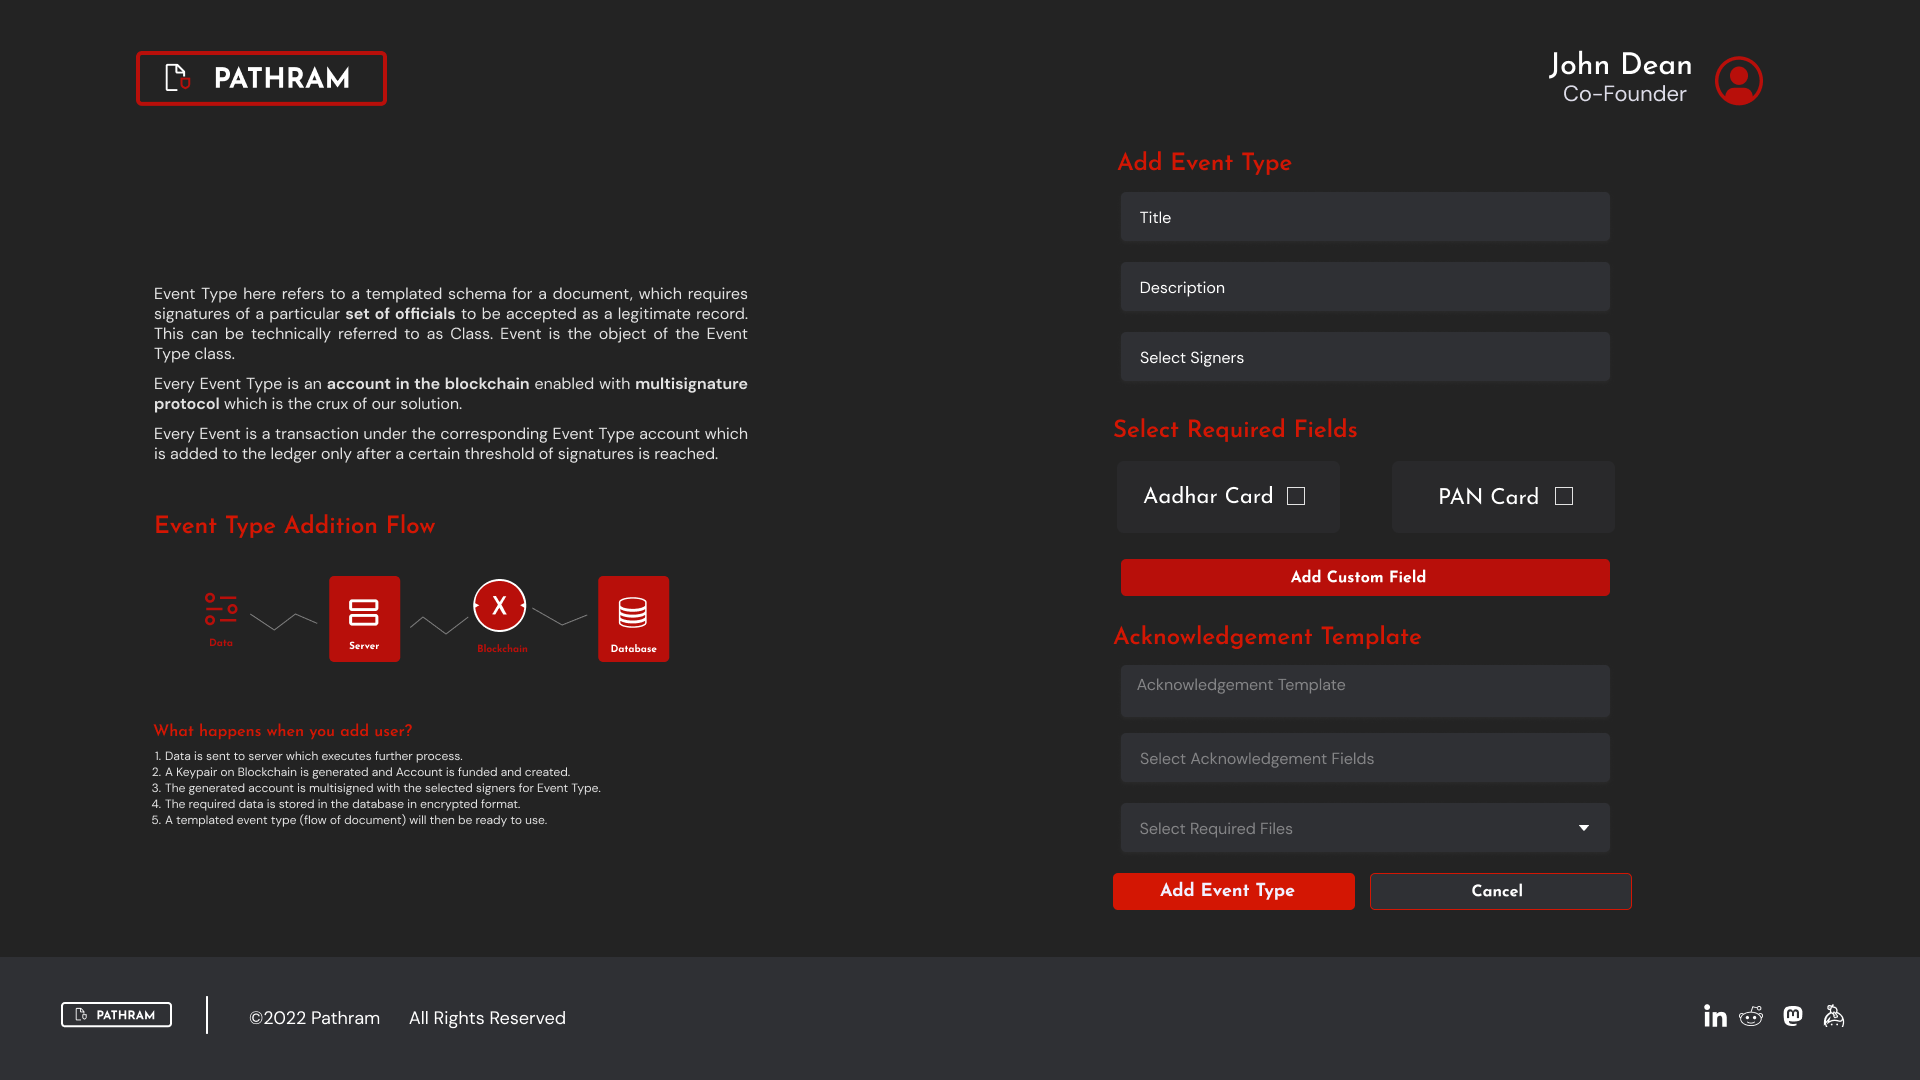
Task: Open John Dean's profile avatar
Action: 1738,80
